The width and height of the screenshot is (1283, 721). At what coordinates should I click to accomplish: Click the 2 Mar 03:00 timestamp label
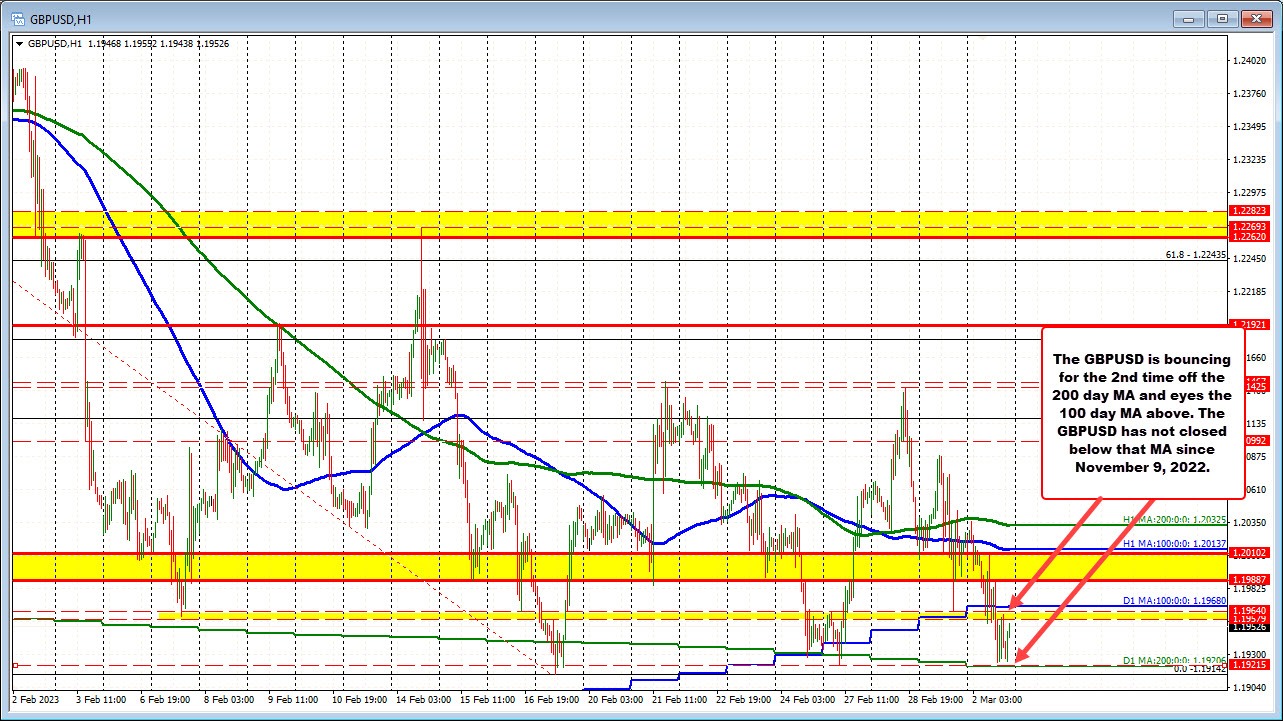tap(997, 701)
